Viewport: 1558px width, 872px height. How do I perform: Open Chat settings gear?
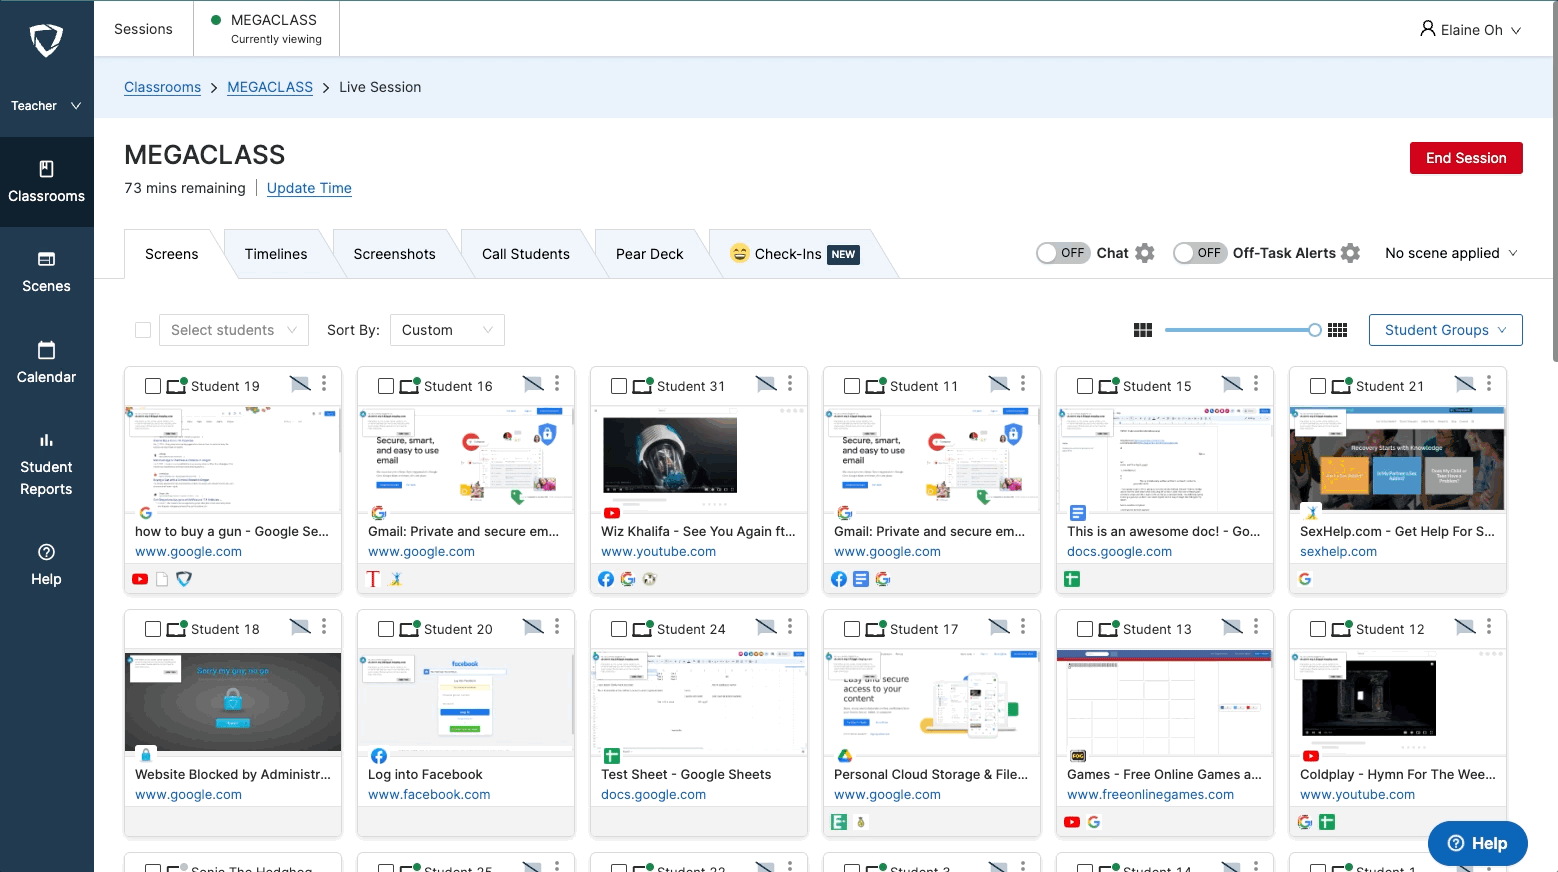[x=1145, y=253]
